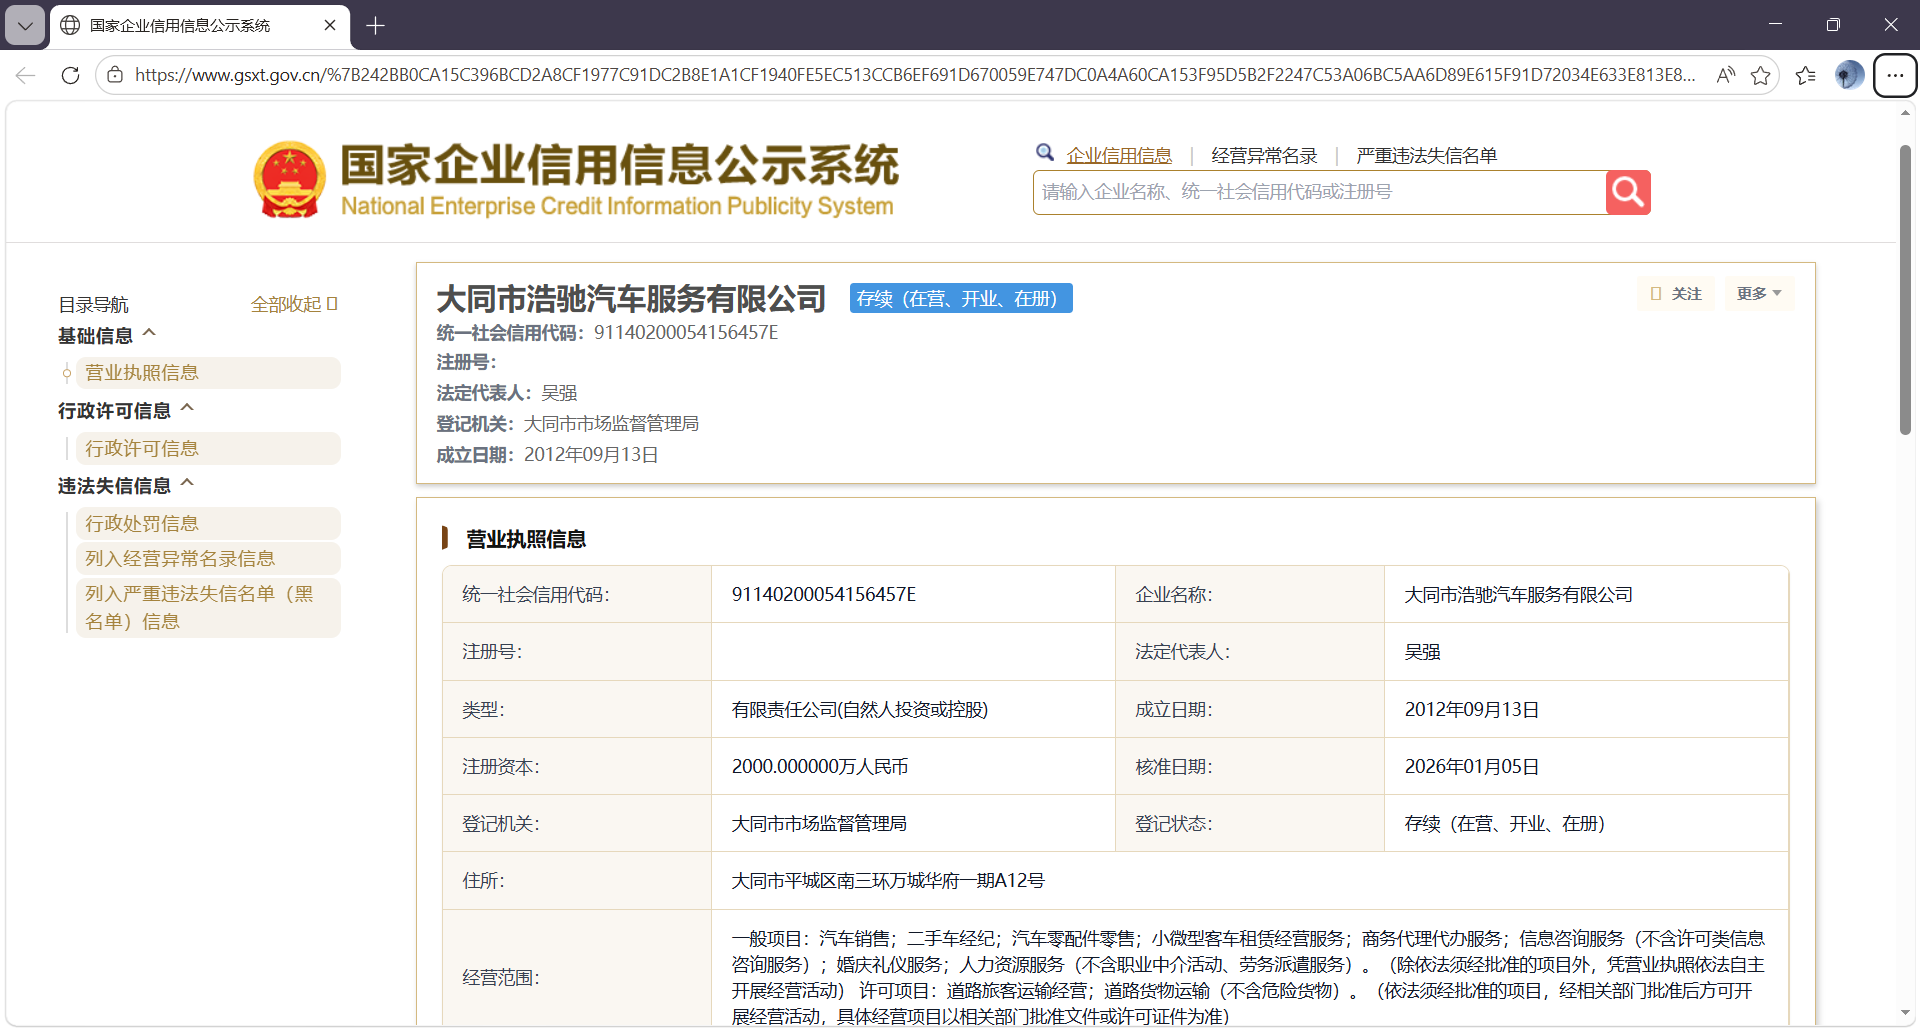
Task: Toggle the Read aloud icon
Action: point(1725,75)
